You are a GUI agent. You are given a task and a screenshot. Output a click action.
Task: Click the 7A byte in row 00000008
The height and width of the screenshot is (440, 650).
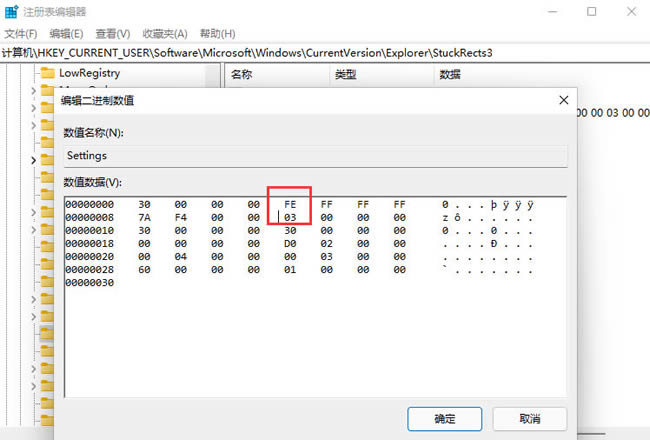[144, 217]
